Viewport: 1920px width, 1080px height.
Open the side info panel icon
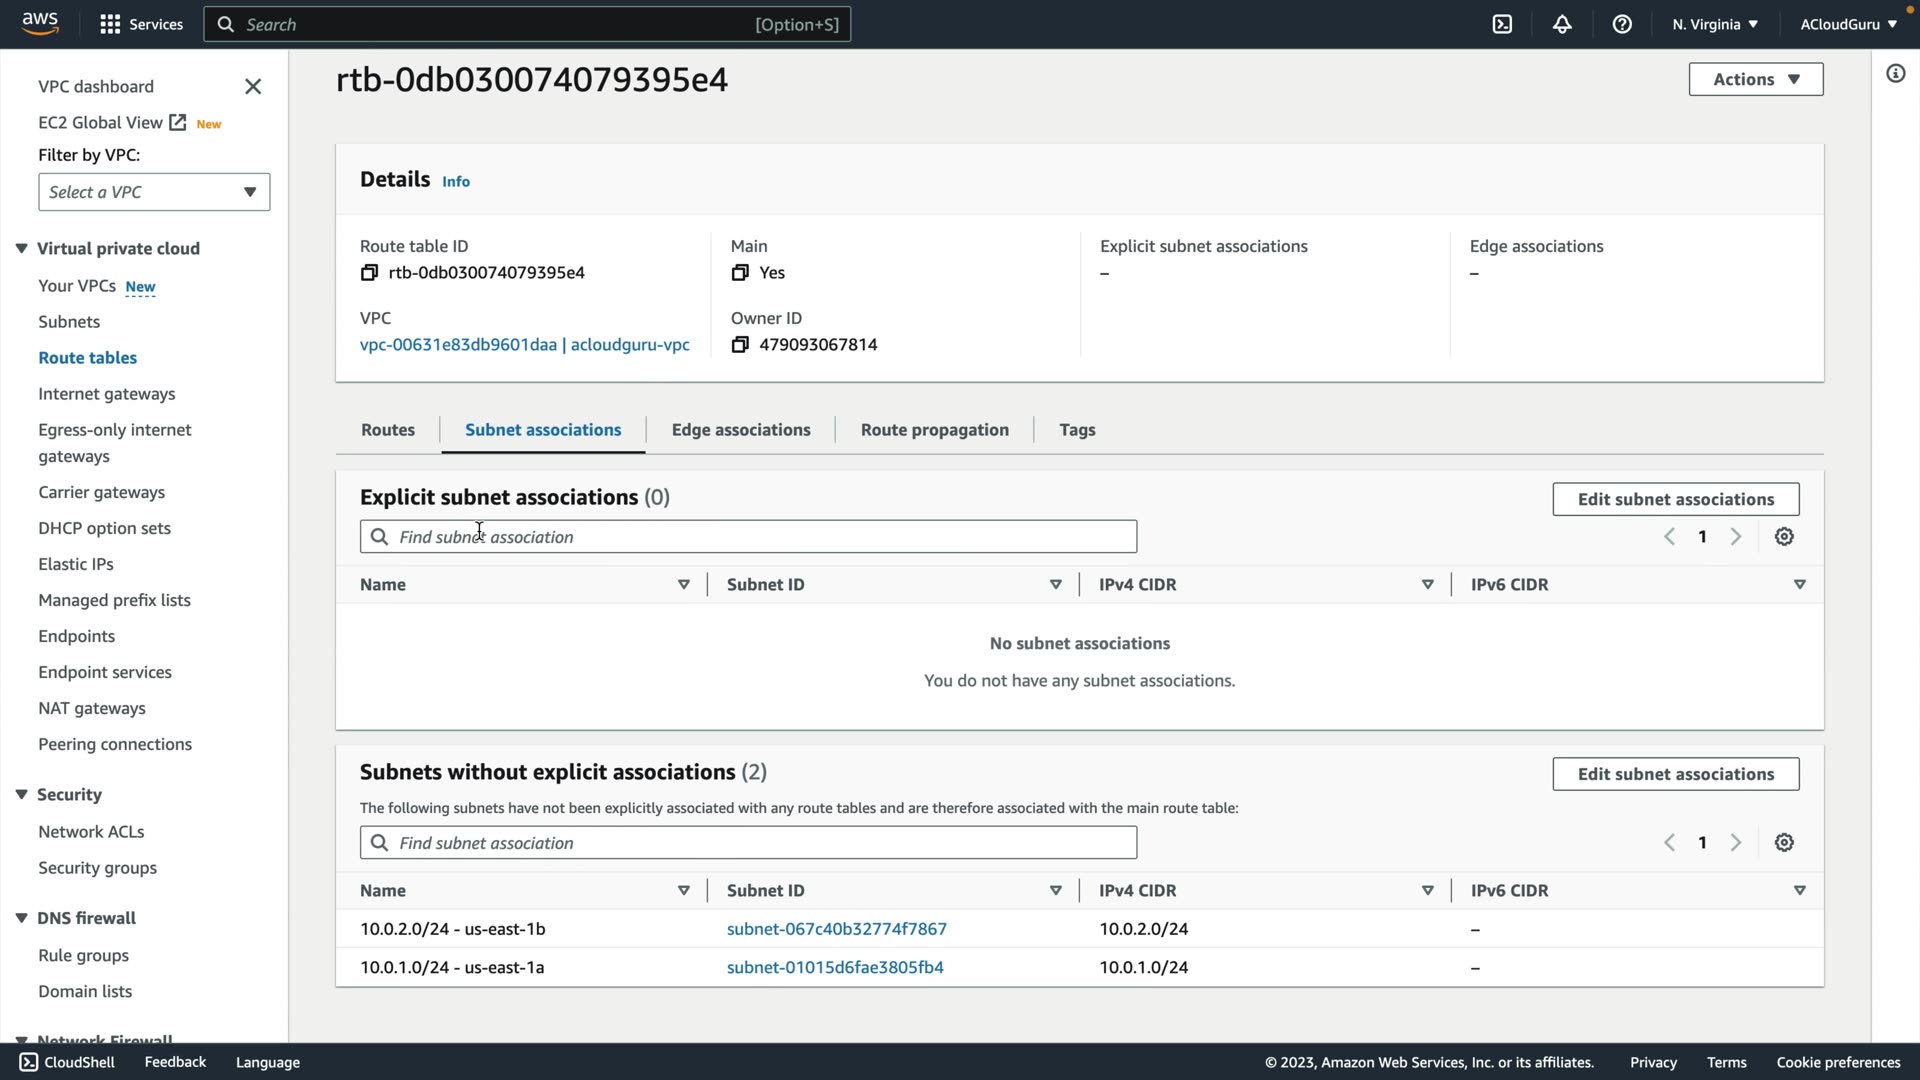pyautogui.click(x=1895, y=74)
